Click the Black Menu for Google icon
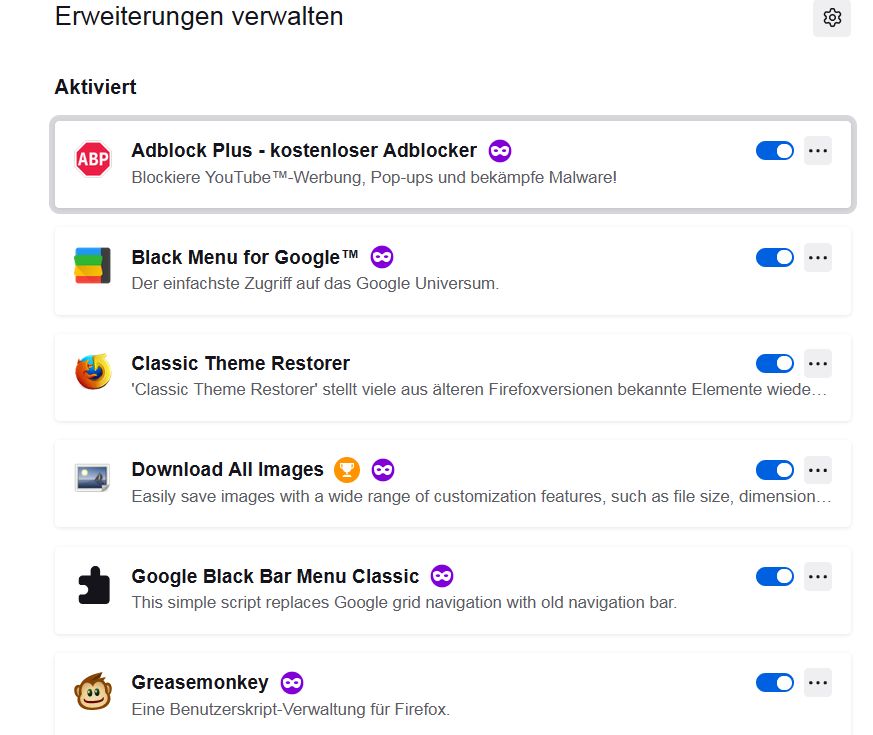 93,266
